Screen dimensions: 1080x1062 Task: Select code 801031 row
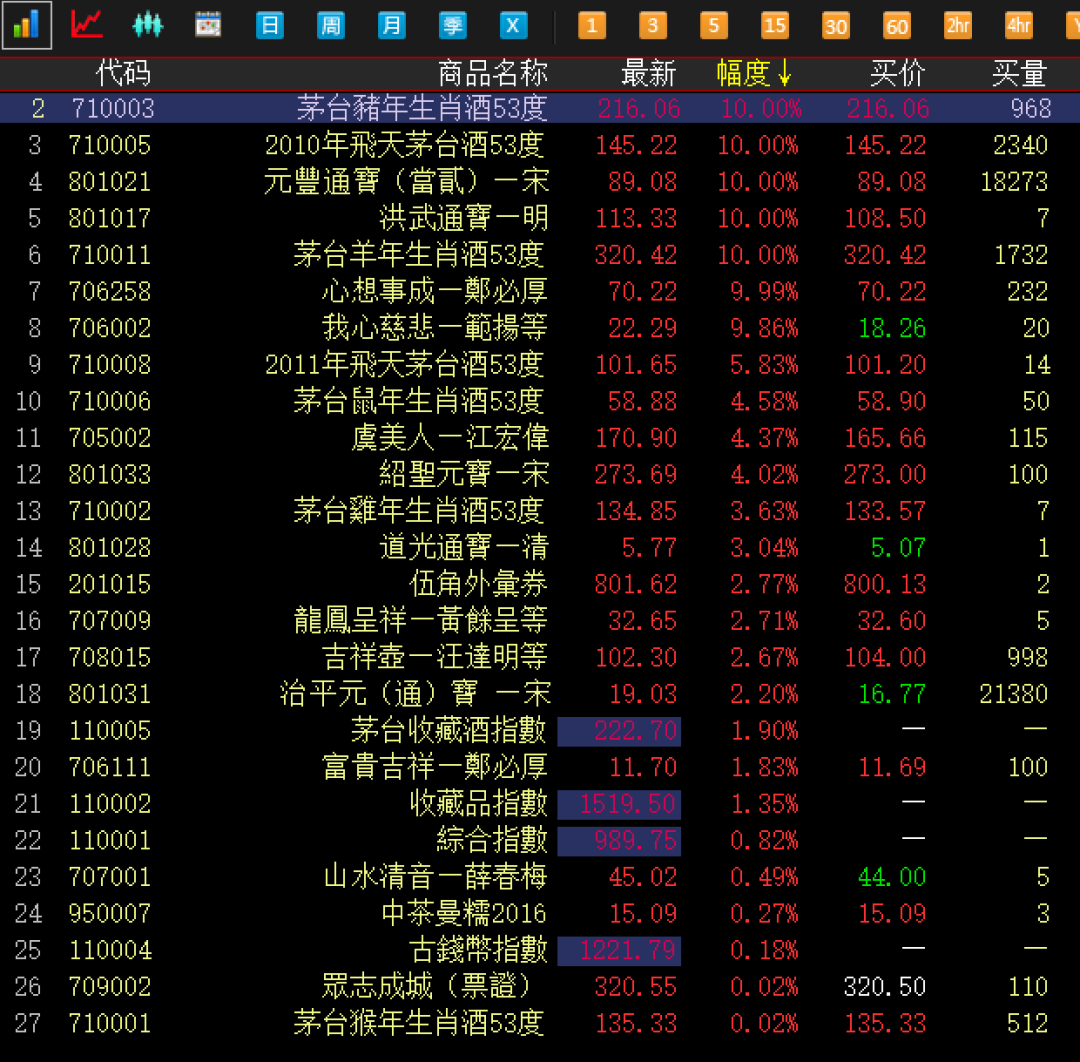(x=540, y=694)
